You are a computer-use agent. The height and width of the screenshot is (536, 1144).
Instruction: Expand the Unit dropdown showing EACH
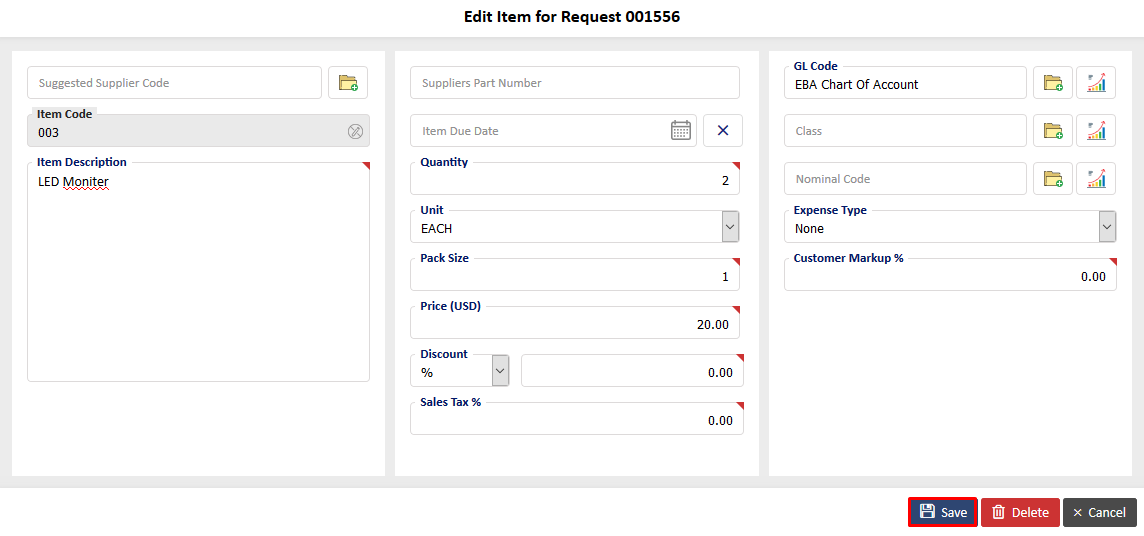coord(730,227)
